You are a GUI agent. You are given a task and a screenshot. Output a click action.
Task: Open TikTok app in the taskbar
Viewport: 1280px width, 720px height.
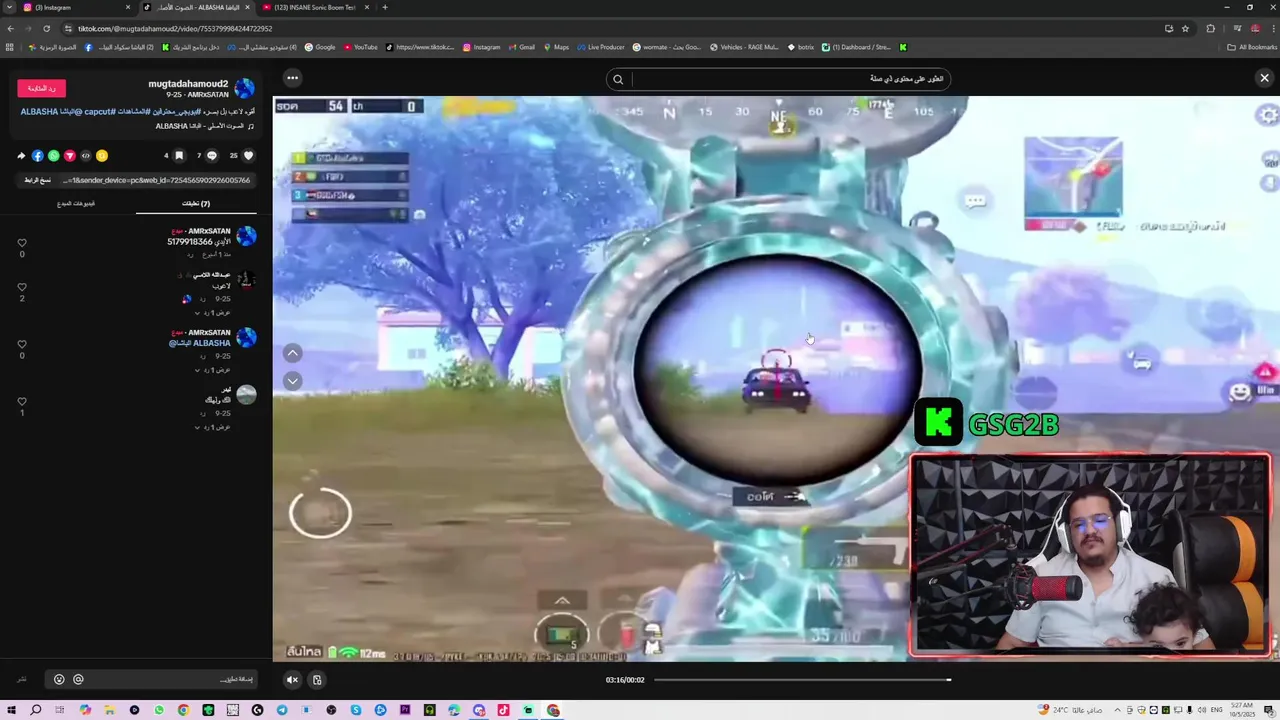point(503,710)
